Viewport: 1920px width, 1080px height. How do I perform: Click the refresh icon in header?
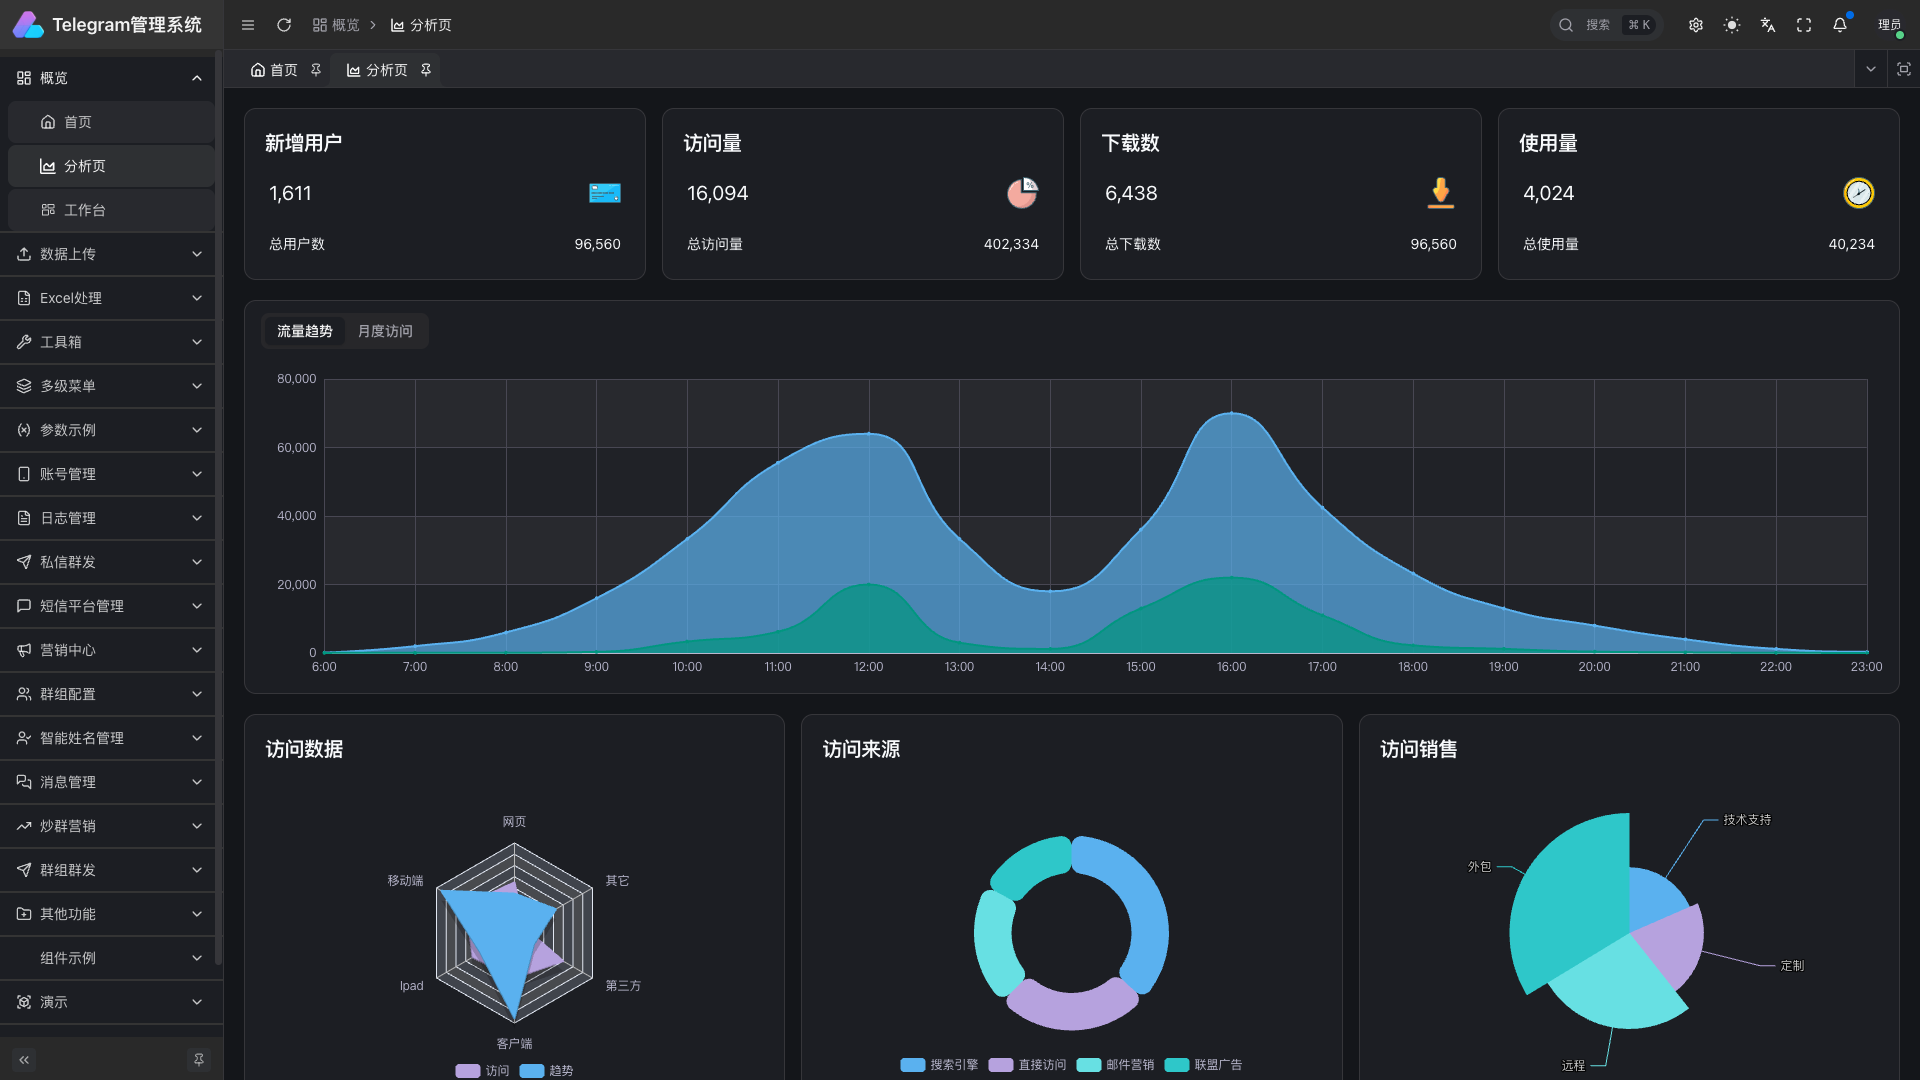284,25
